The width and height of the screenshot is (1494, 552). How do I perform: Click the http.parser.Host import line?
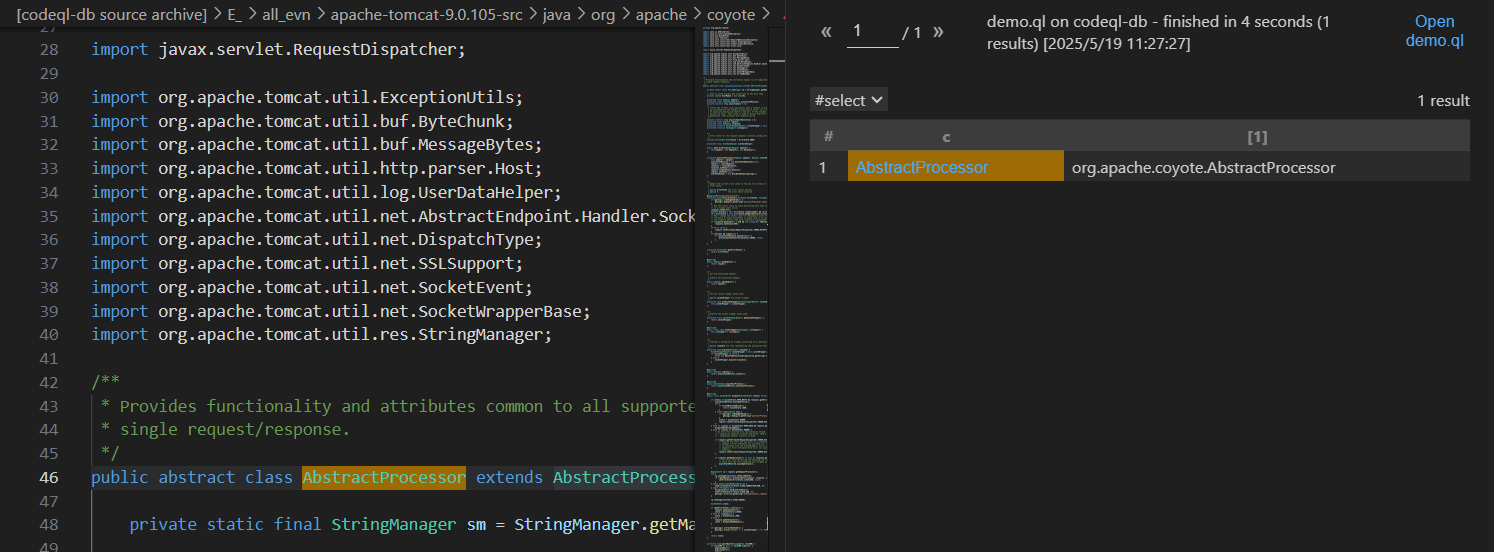click(316, 168)
